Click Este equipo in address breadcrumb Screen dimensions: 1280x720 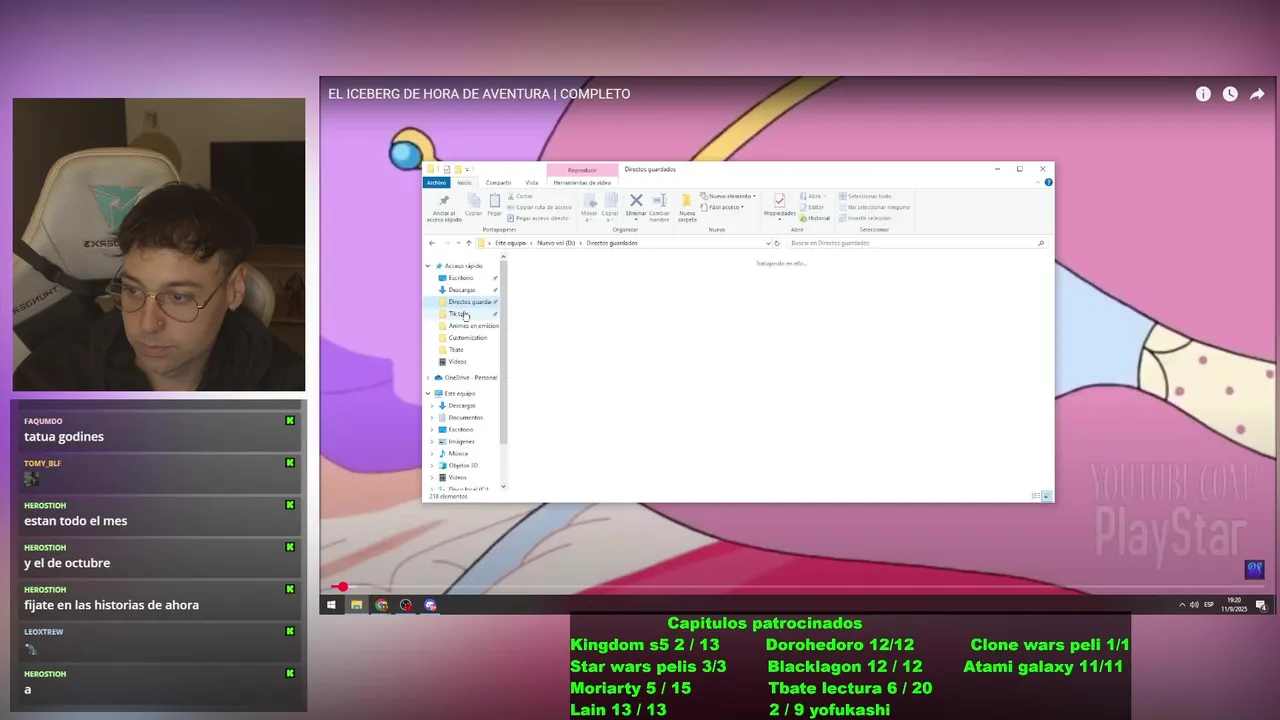[510, 243]
